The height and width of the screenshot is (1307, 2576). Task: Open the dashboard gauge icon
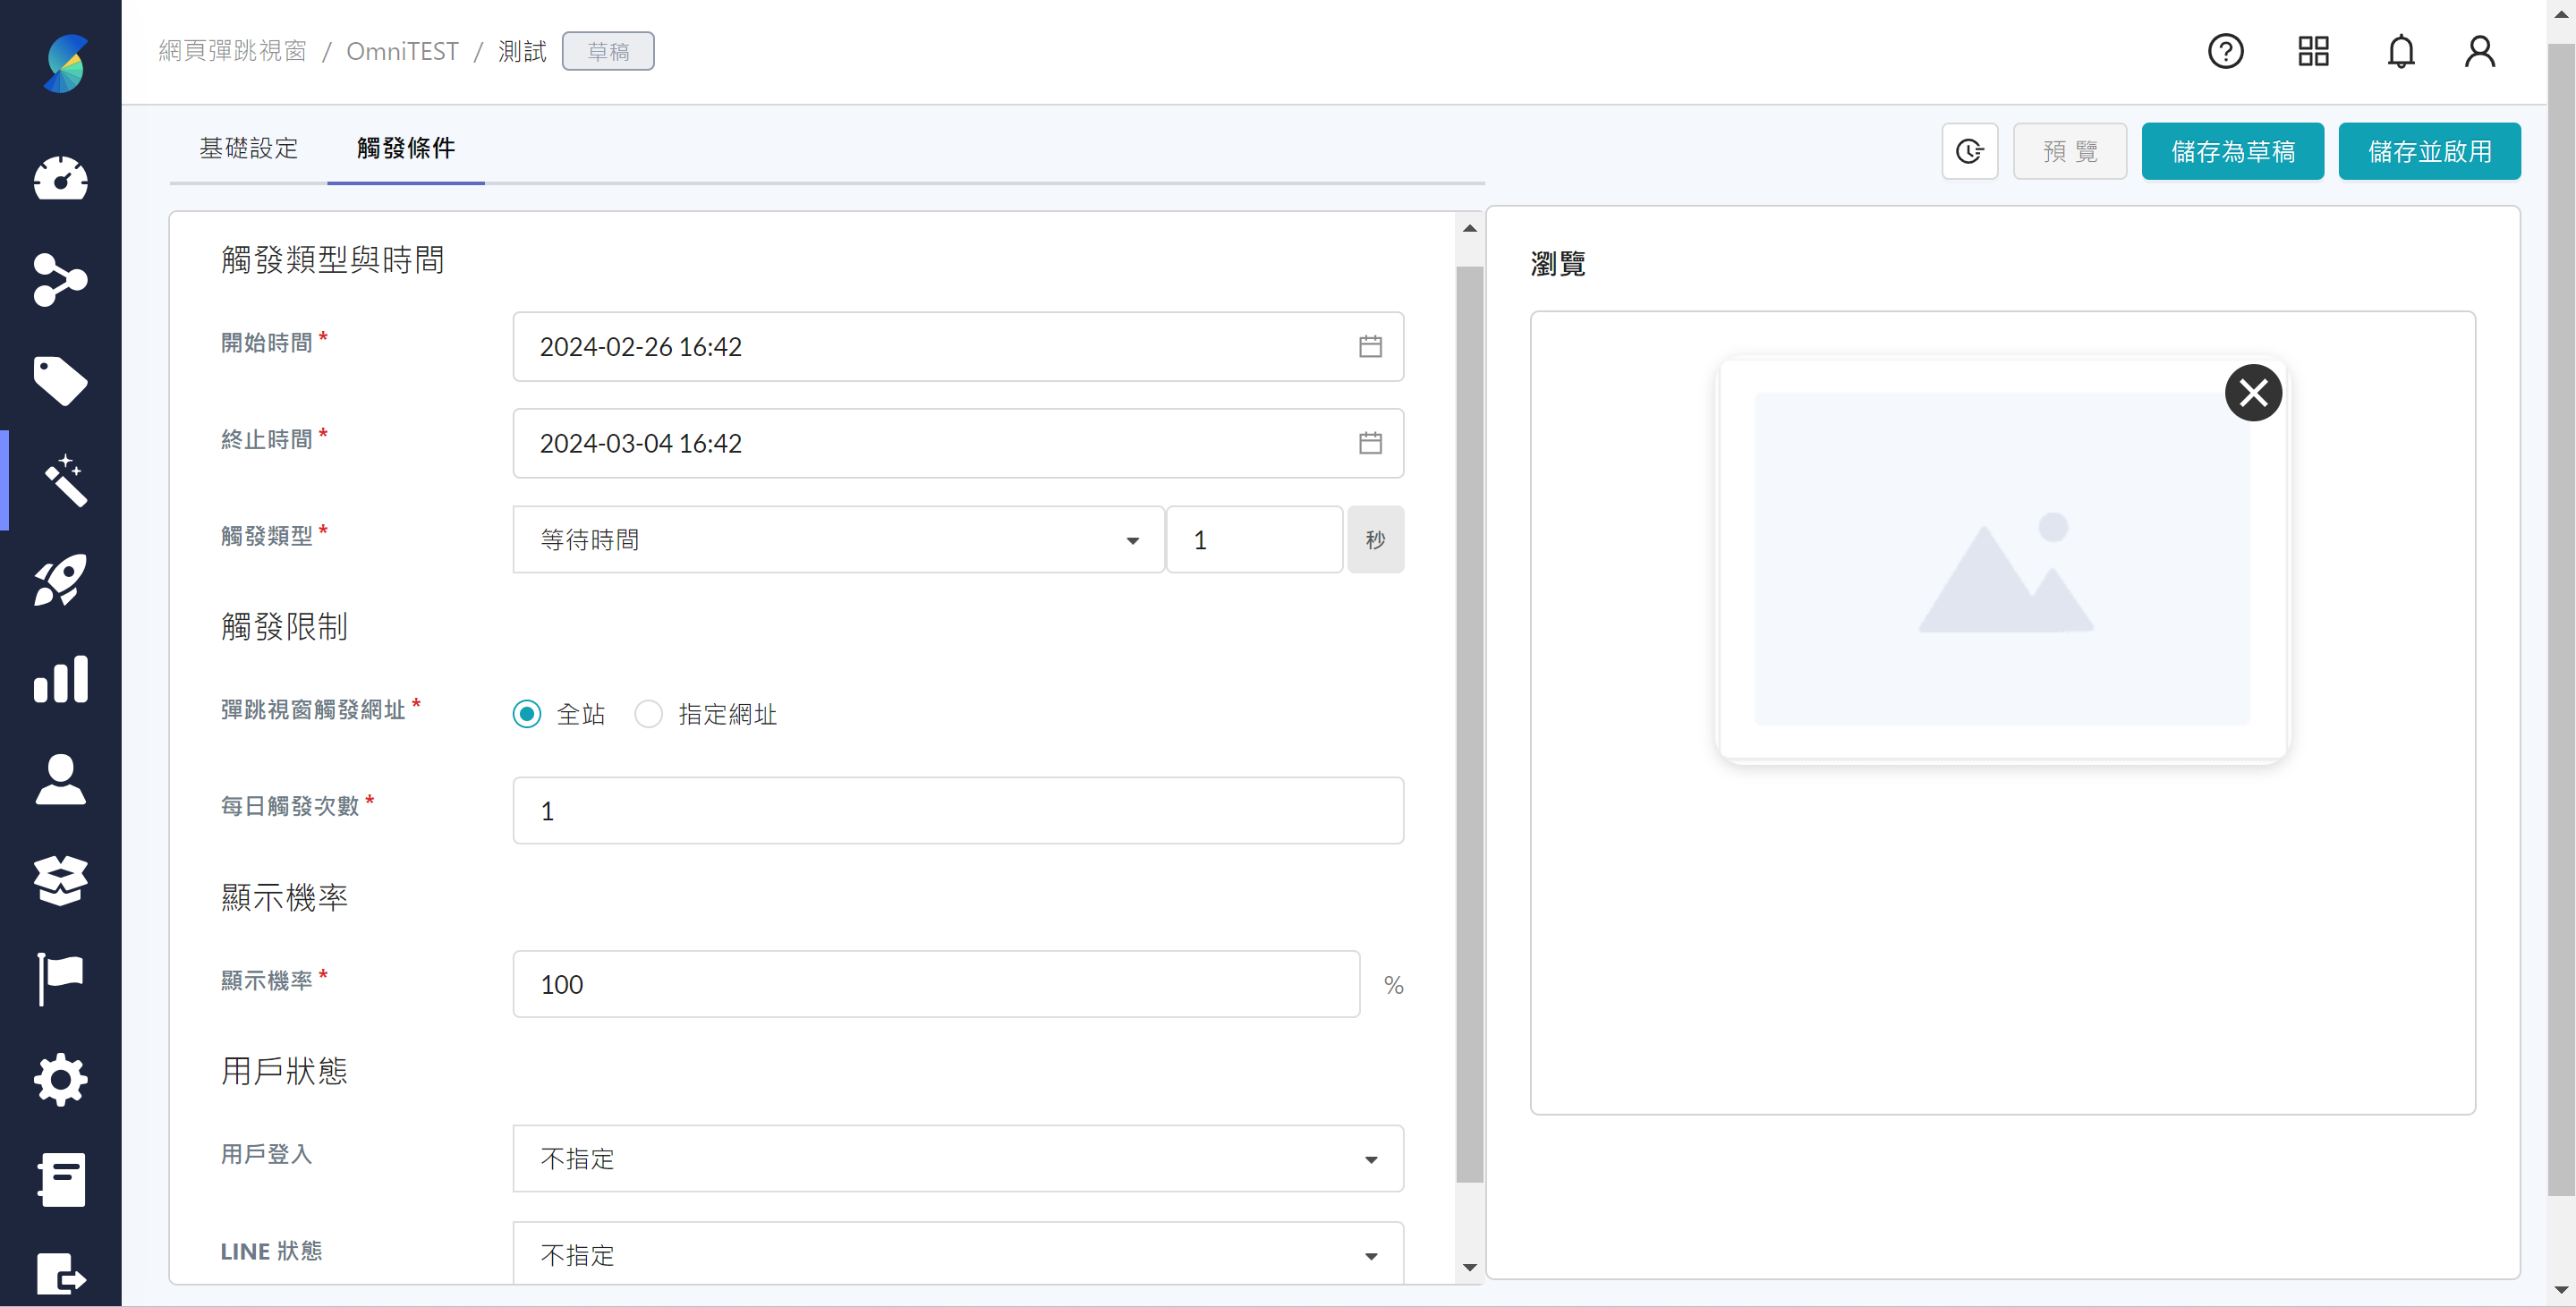(61, 180)
